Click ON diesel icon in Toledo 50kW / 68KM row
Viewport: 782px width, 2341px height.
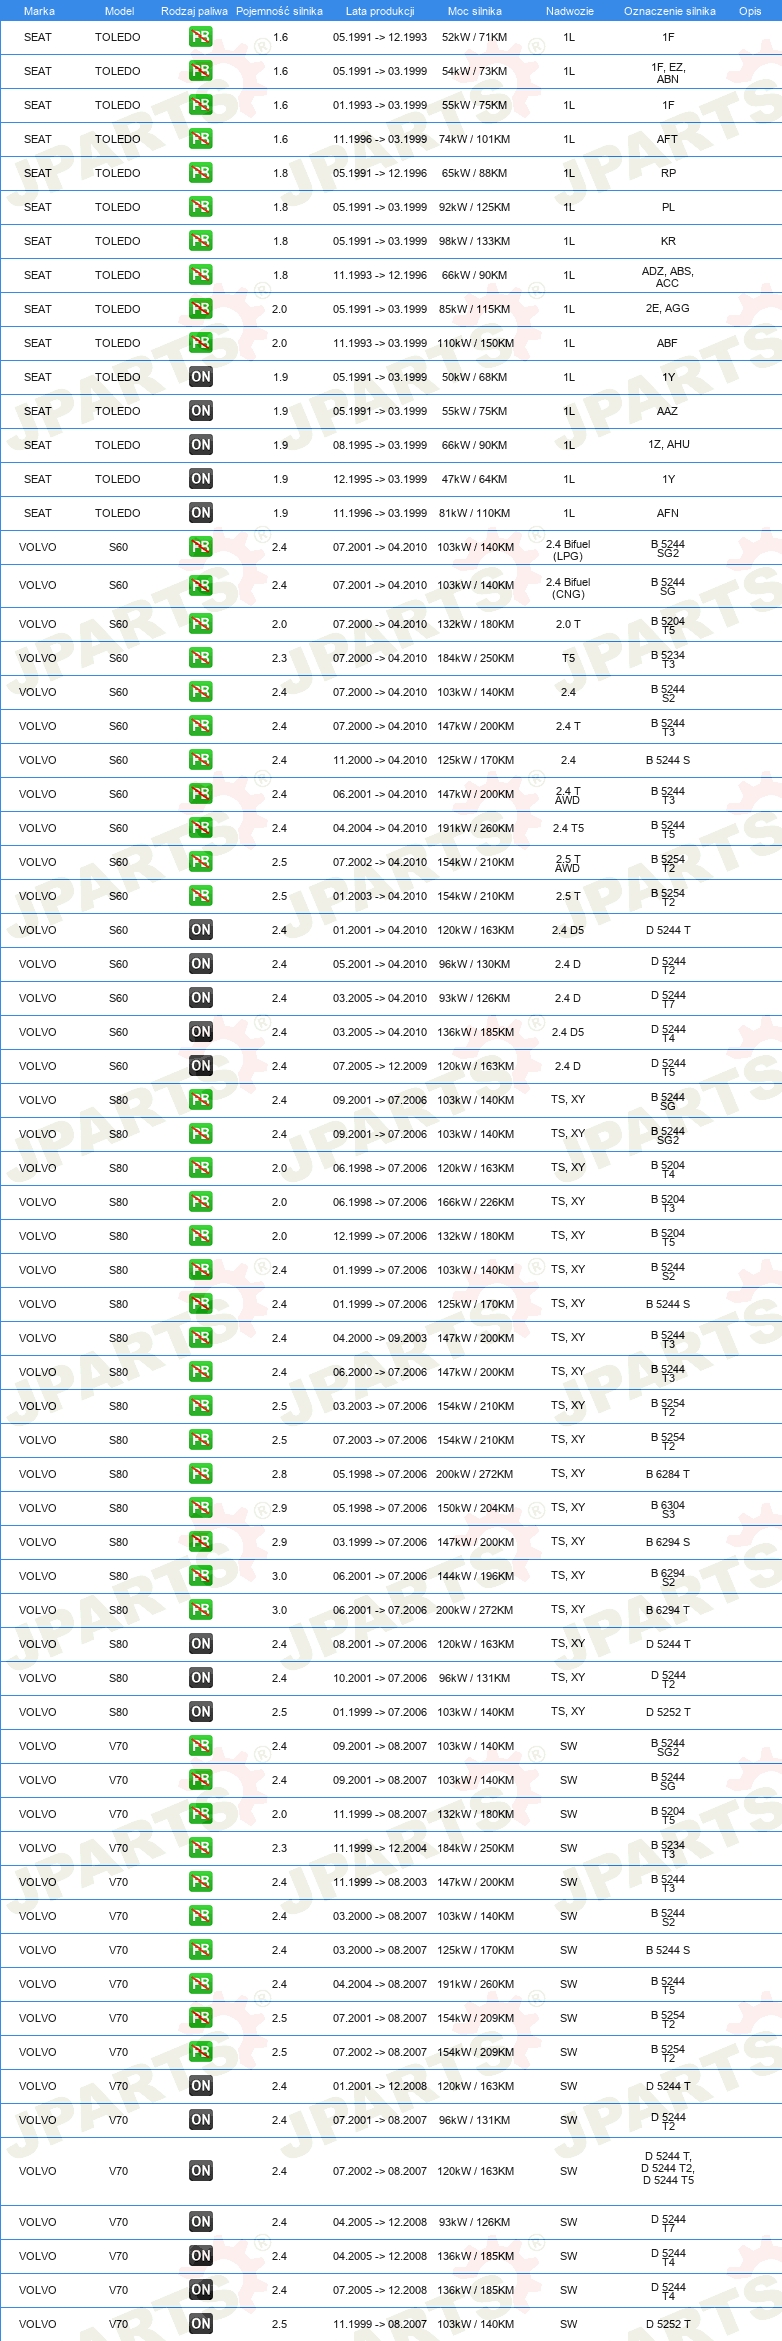pyautogui.click(x=201, y=377)
